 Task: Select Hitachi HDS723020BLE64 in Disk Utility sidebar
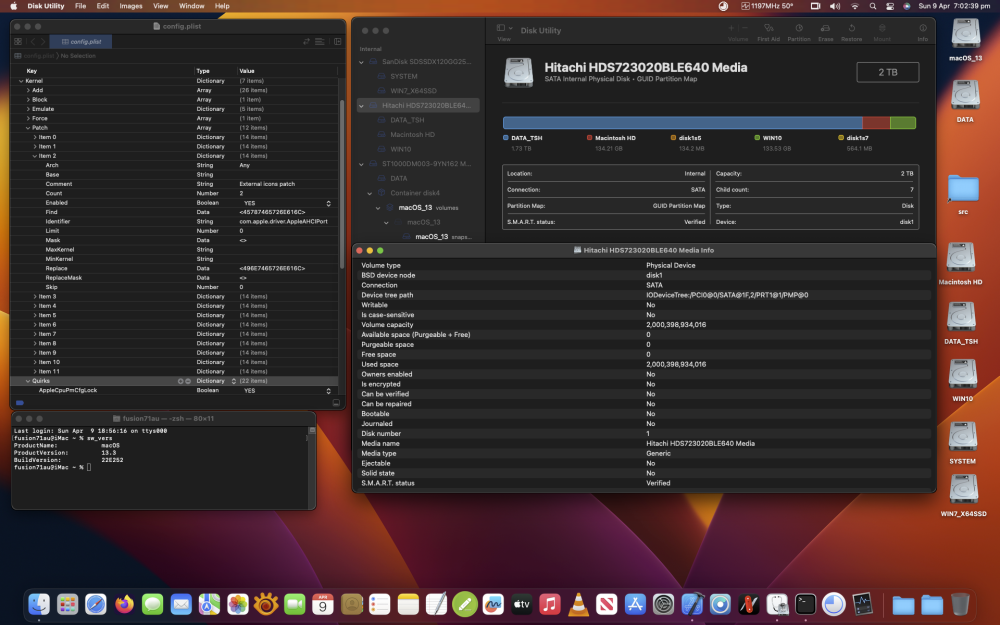pyautogui.click(x=418, y=105)
